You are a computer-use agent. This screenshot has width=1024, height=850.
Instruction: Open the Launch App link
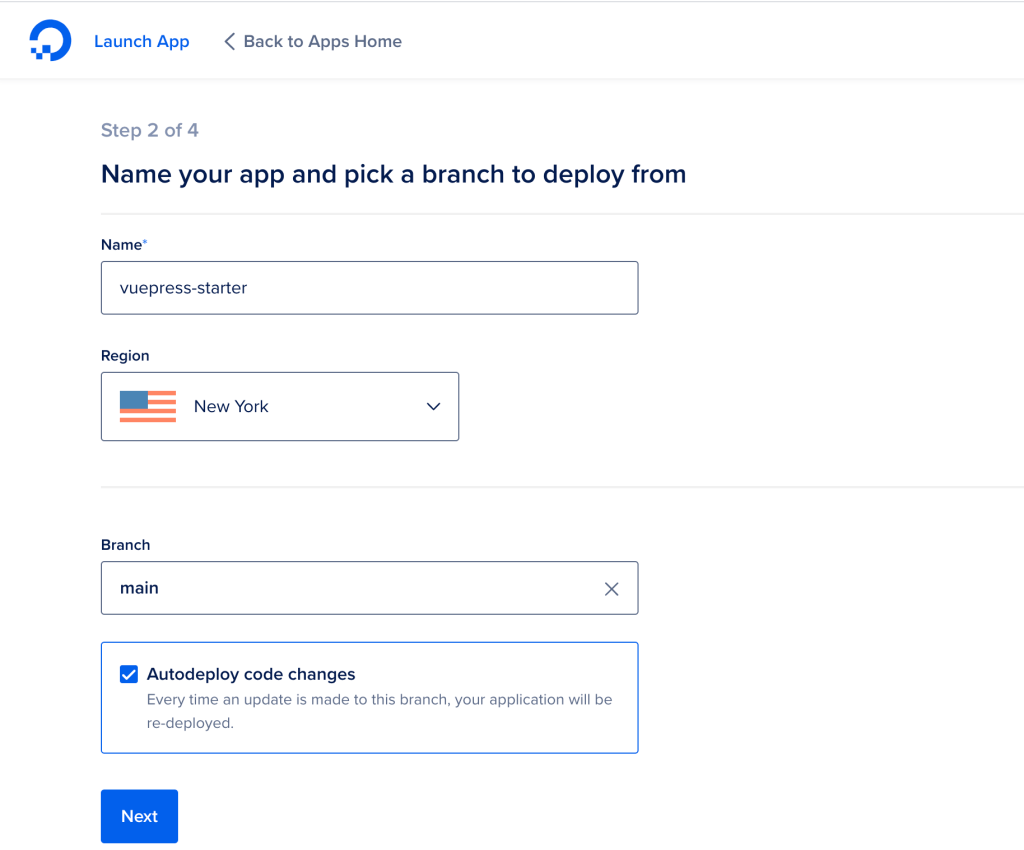click(x=141, y=41)
